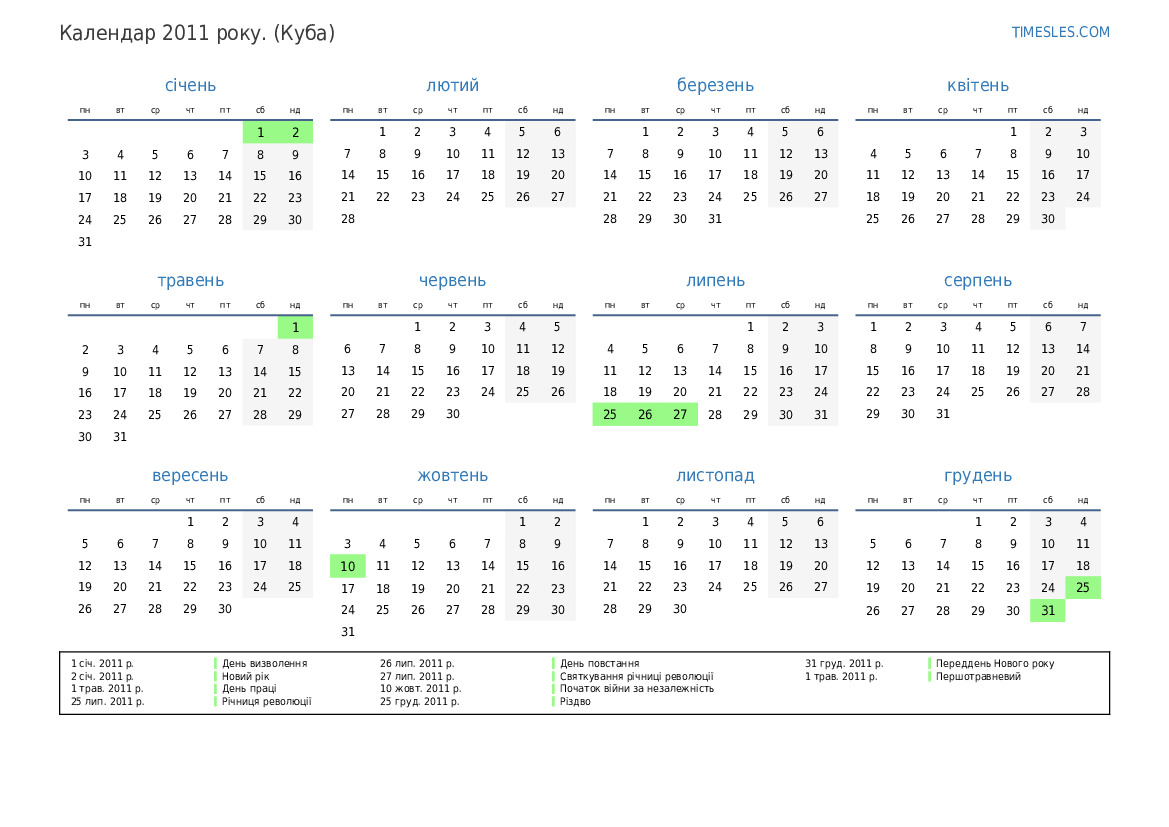1169x827 pixels.
Task: Click legend entry 'День повстання'
Action: 599,664
